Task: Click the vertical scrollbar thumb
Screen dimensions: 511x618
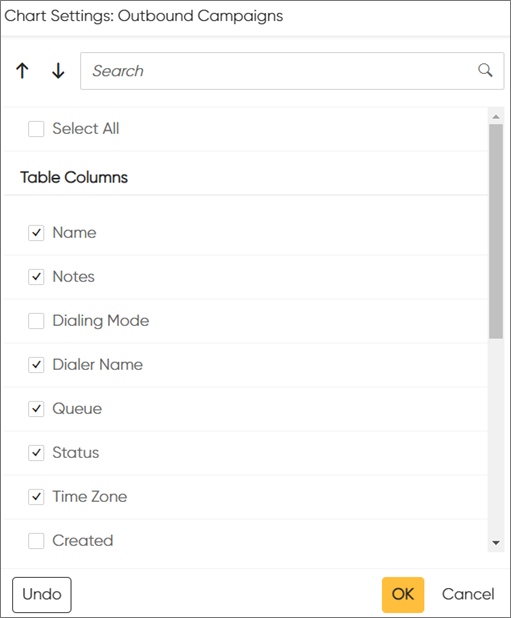Action: click(496, 231)
